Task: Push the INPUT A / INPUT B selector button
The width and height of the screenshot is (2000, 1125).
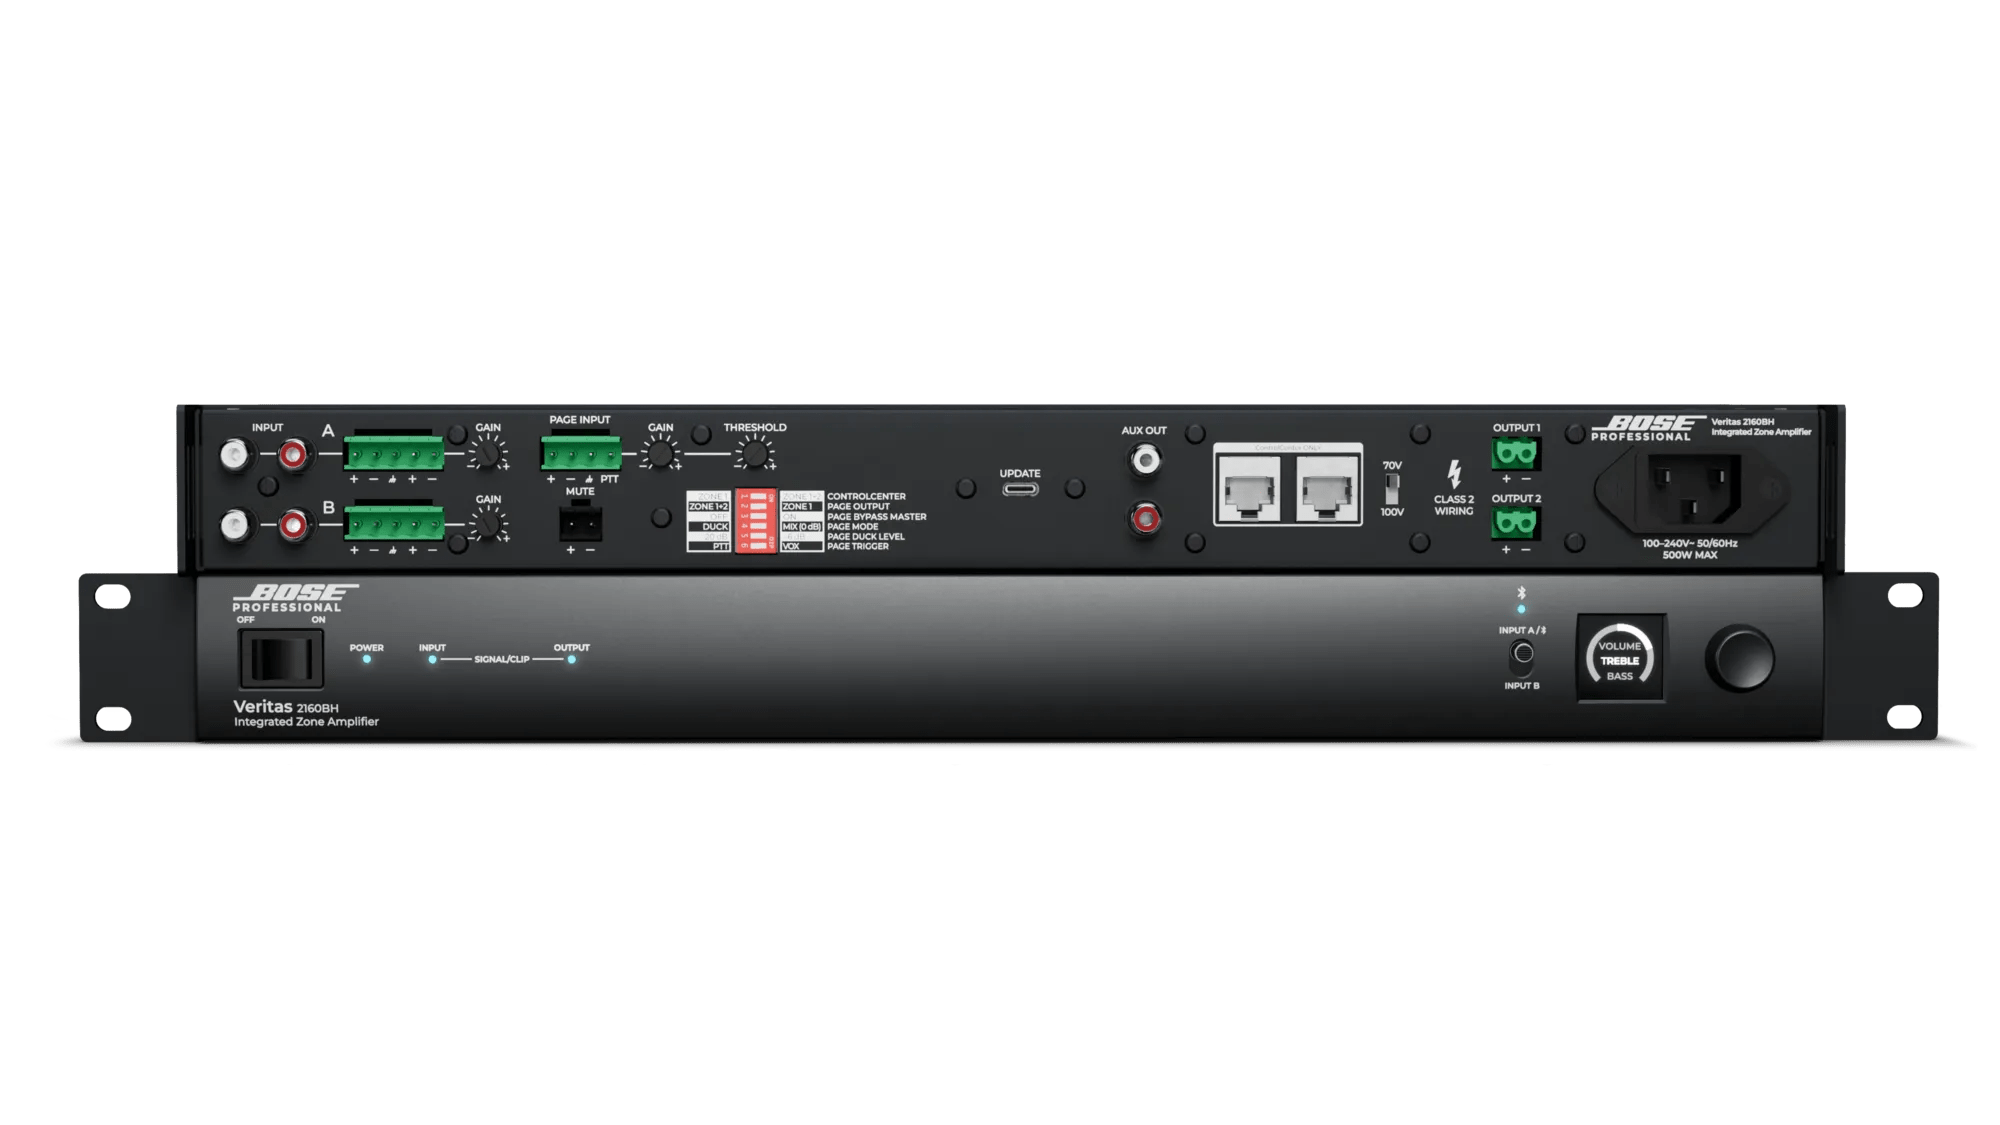Action: click(x=1522, y=654)
